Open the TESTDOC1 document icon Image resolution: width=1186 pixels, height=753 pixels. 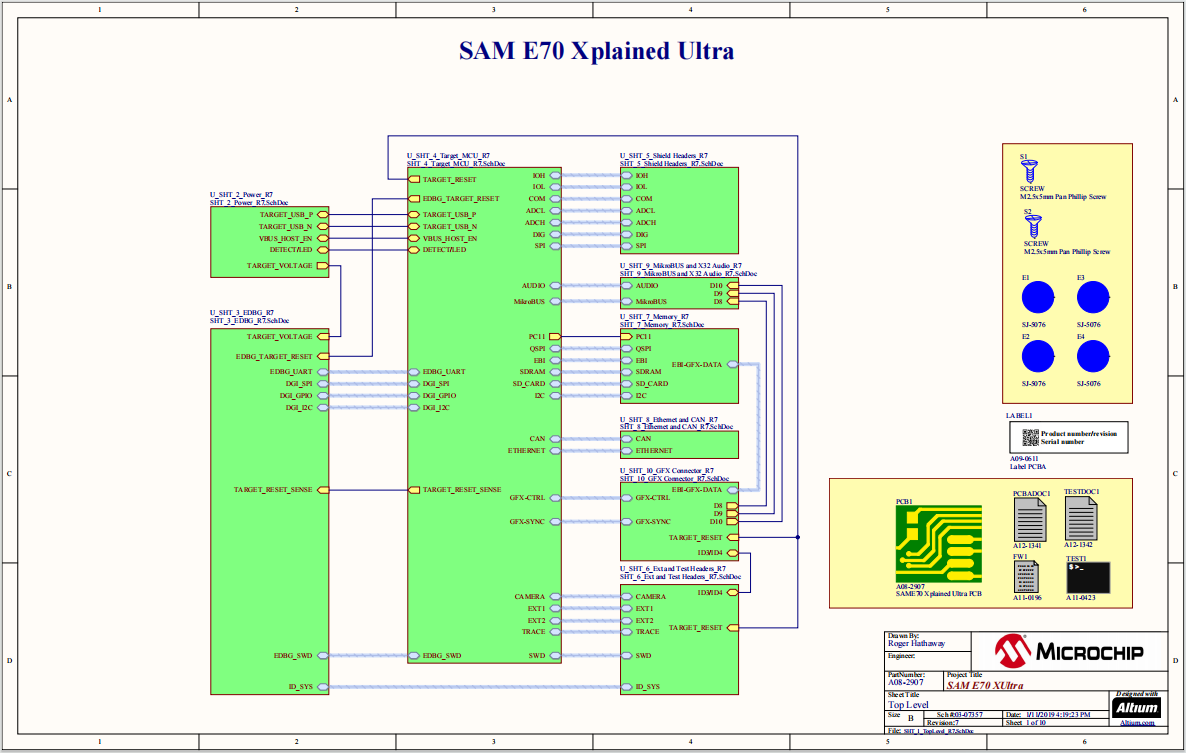tap(1081, 519)
